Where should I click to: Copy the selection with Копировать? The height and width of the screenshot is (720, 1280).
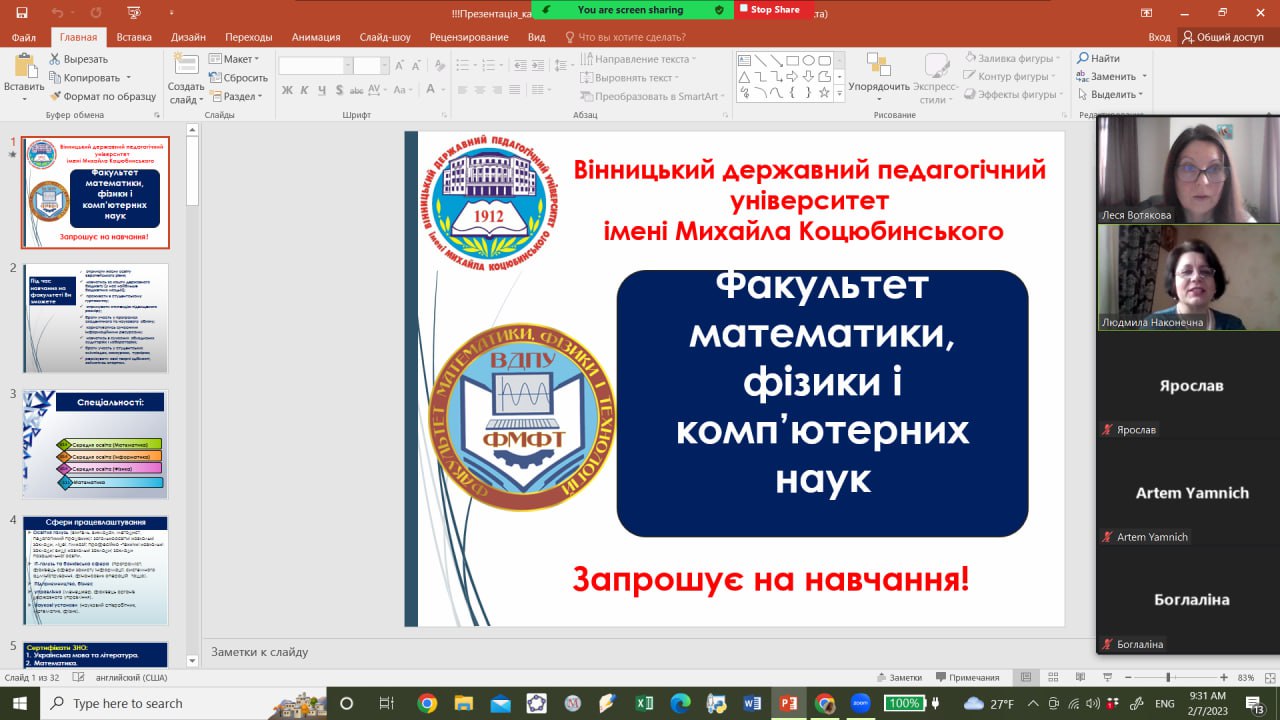(x=86, y=77)
